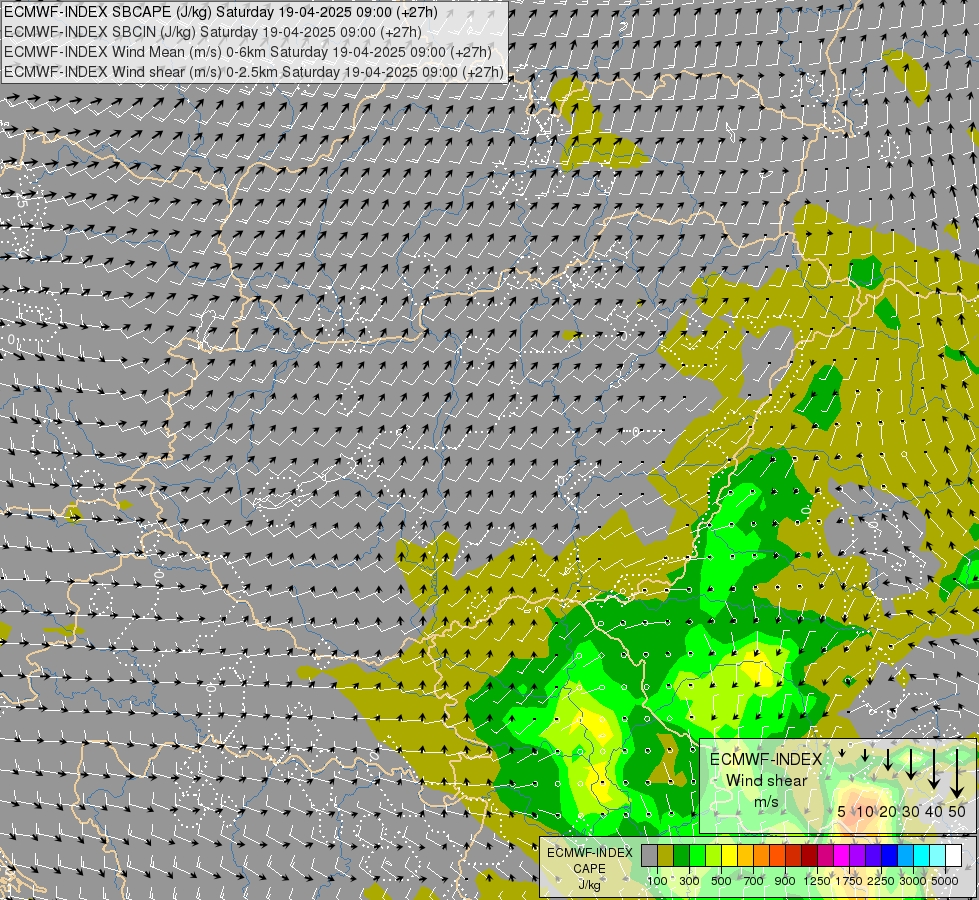The height and width of the screenshot is (900, 979).
Task: Click the shear legend arrow above 30
Action: pos(911,764)
